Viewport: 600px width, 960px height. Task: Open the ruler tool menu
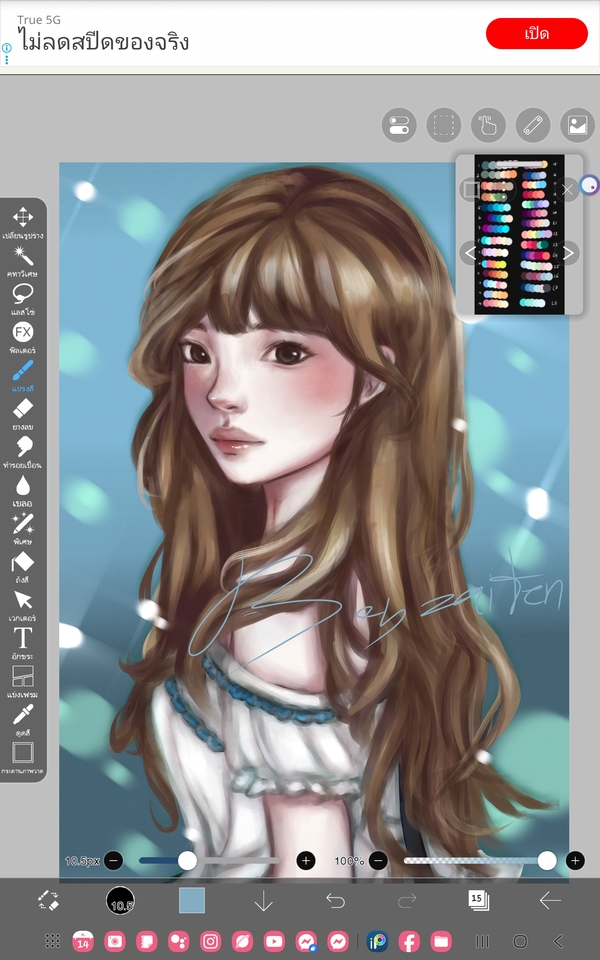tap(532, 125)
